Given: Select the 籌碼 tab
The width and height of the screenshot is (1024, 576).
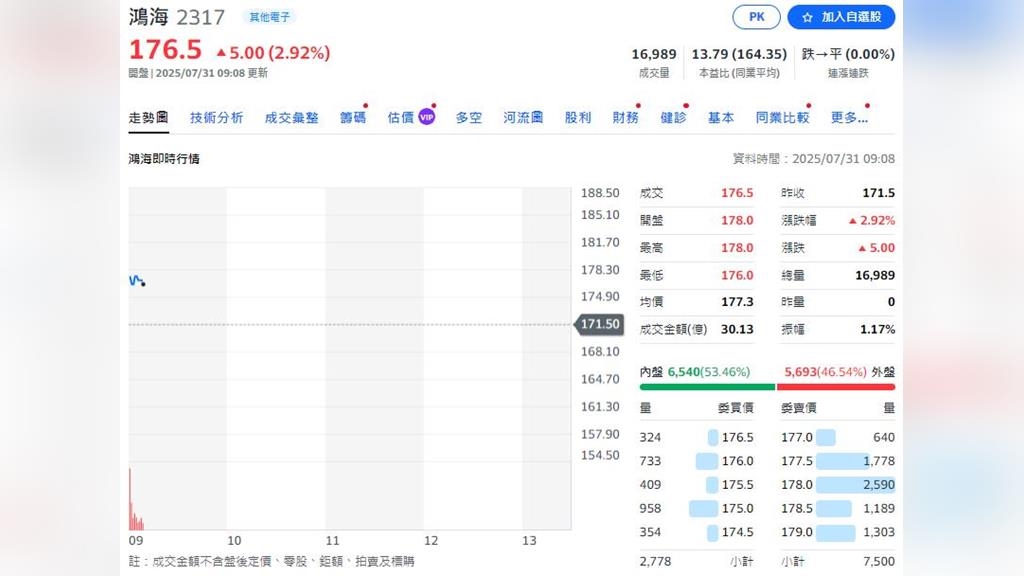Looking at the screenshot, I should (x=353, y=118).
